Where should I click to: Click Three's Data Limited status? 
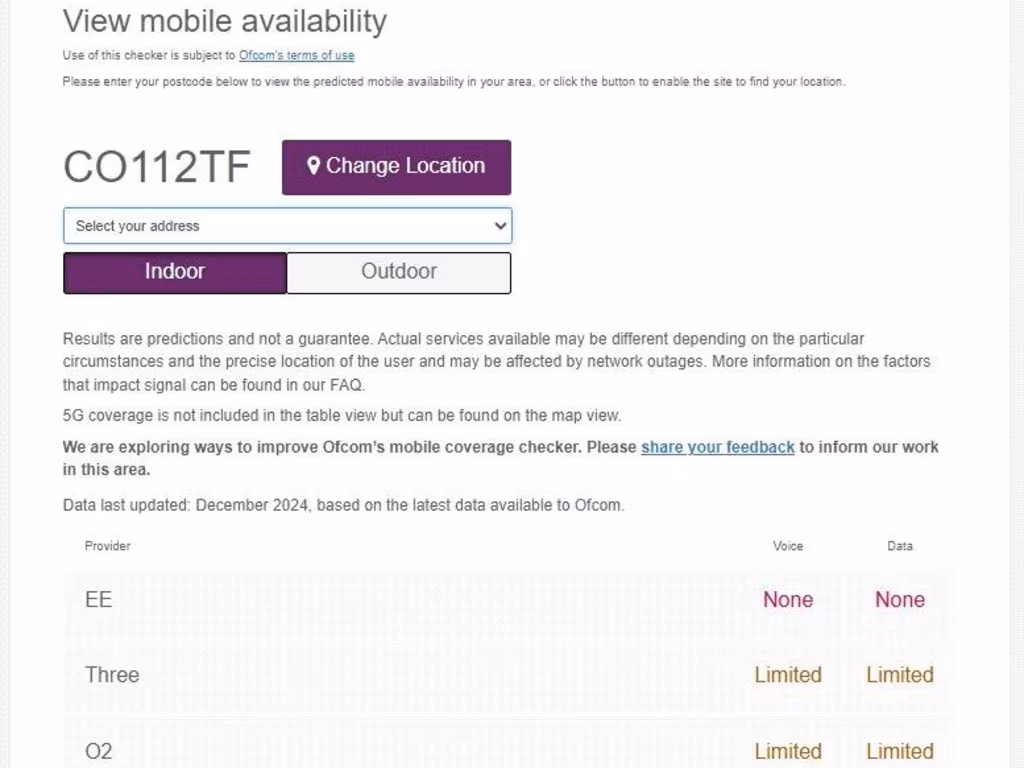[900, 675]
